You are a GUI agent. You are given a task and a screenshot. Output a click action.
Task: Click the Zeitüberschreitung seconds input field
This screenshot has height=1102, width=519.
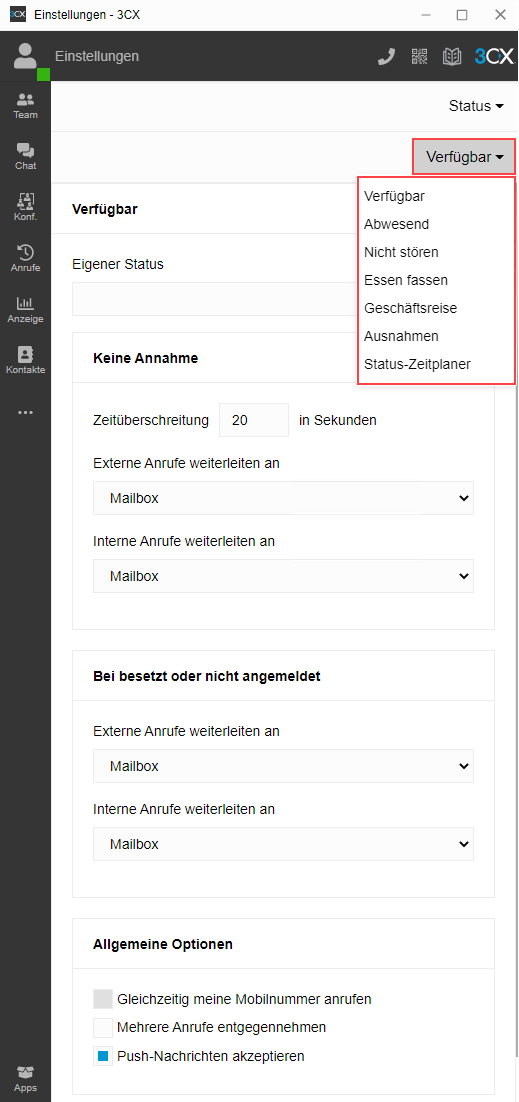tap(254, 420)
